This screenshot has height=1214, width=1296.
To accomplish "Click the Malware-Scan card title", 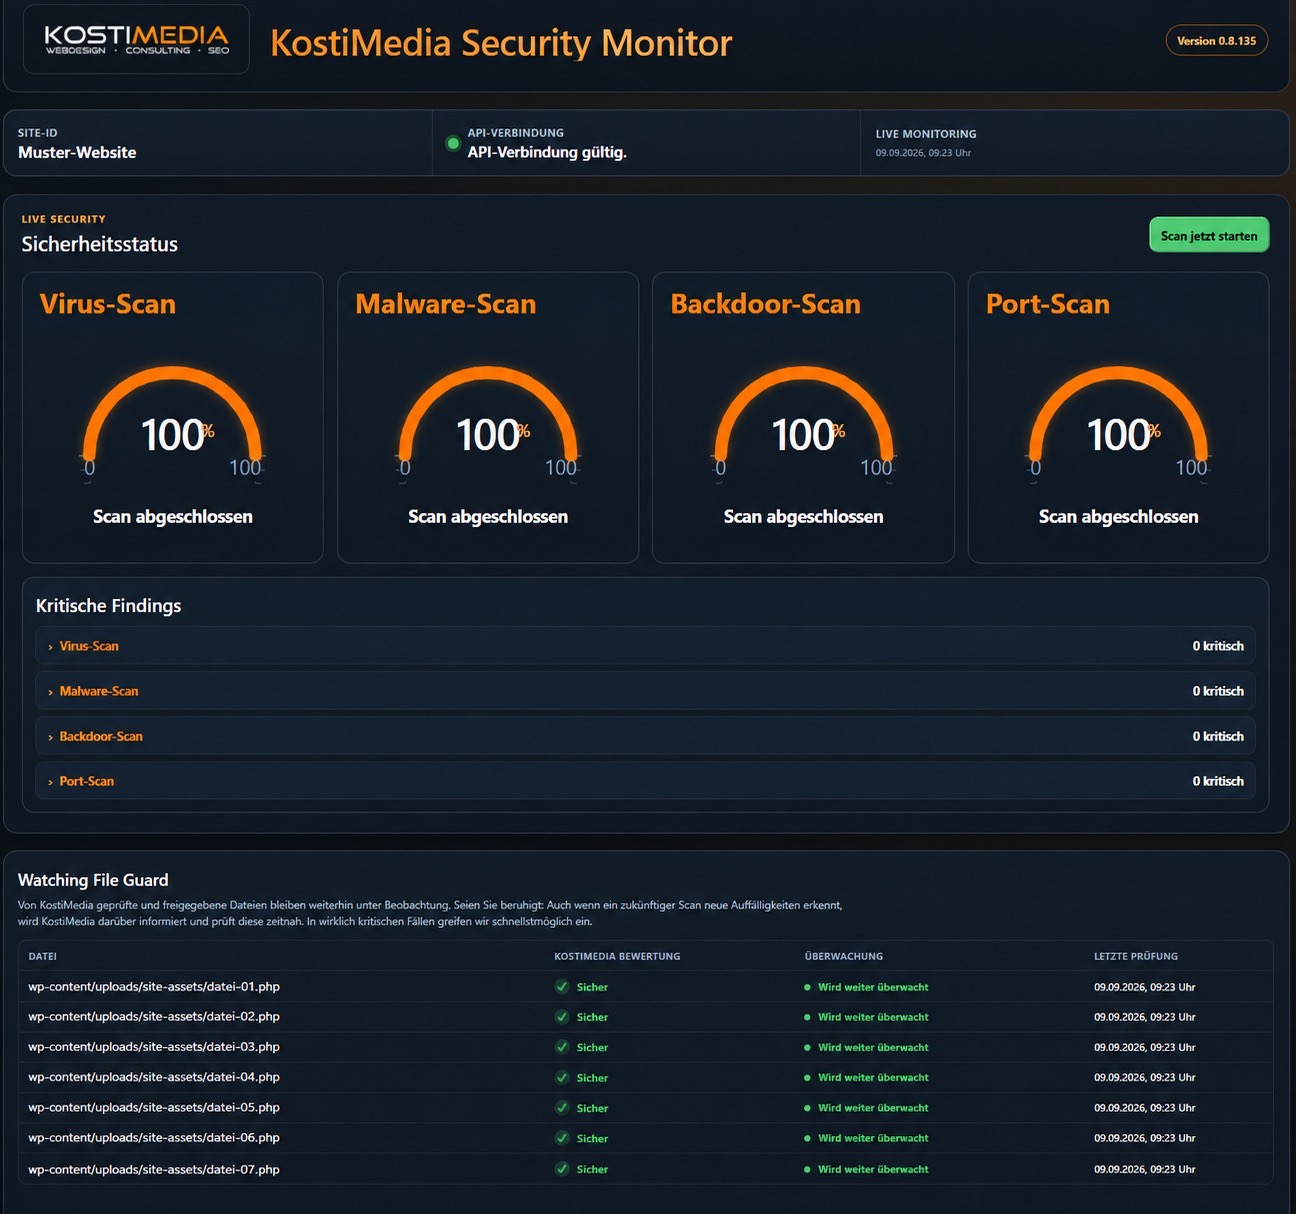I will [x=446, y=304].
